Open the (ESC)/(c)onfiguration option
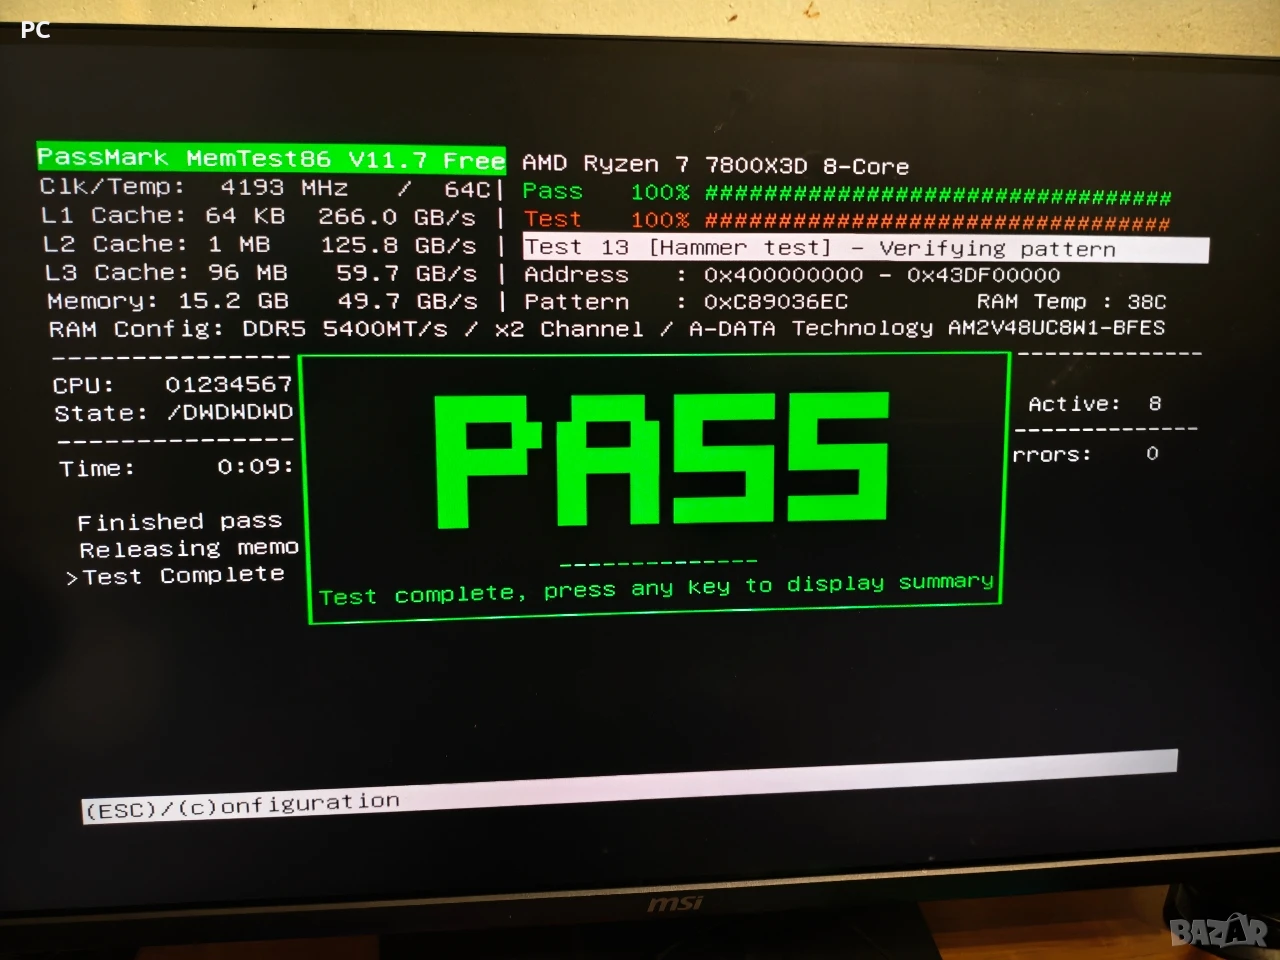Viewport: 1280px width, 960px height. [242, 805]
